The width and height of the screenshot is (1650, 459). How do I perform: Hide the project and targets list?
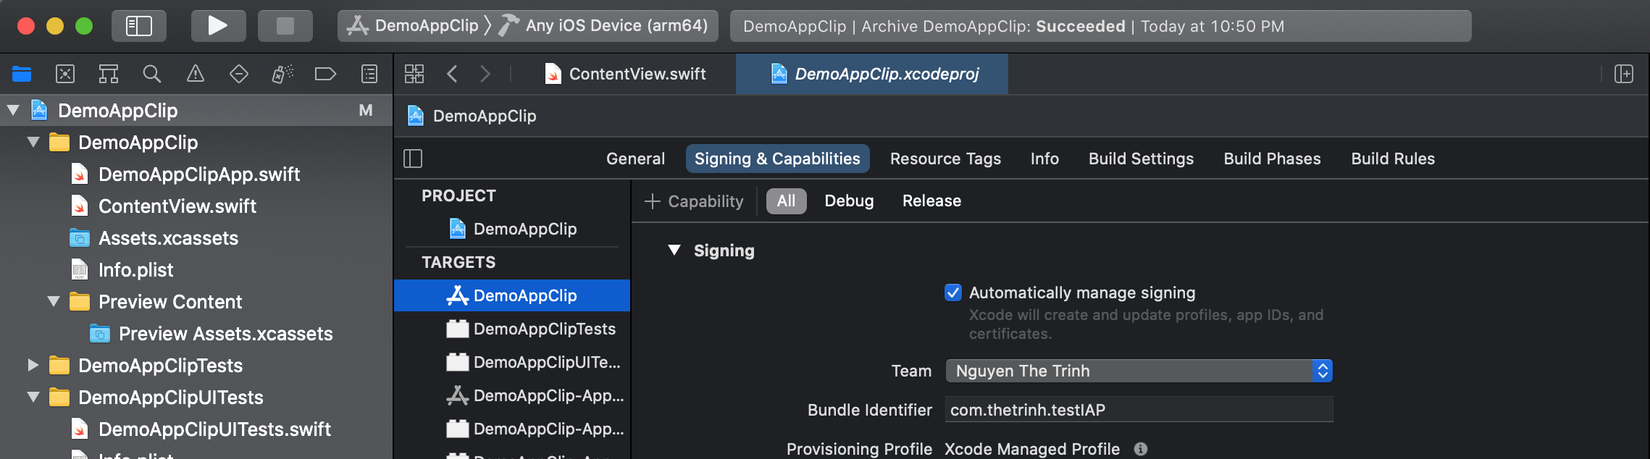[413, 159]
